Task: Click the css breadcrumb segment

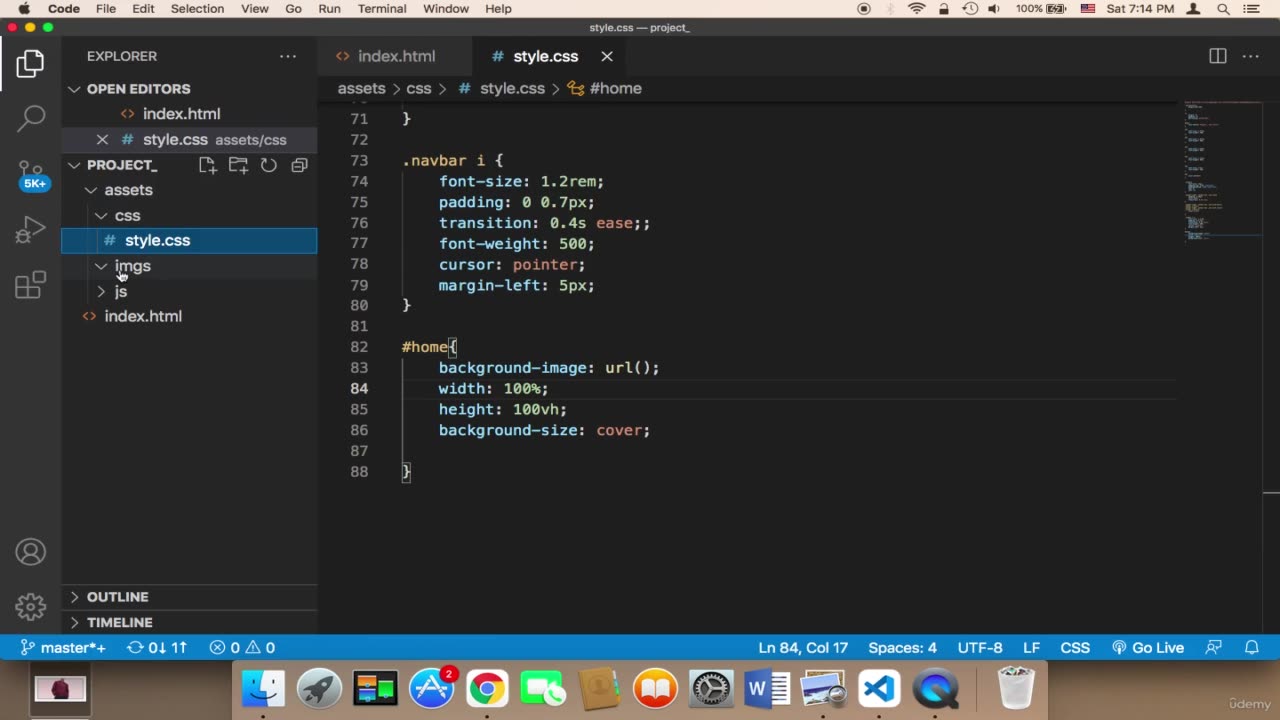Action: (x=419, y=88)
